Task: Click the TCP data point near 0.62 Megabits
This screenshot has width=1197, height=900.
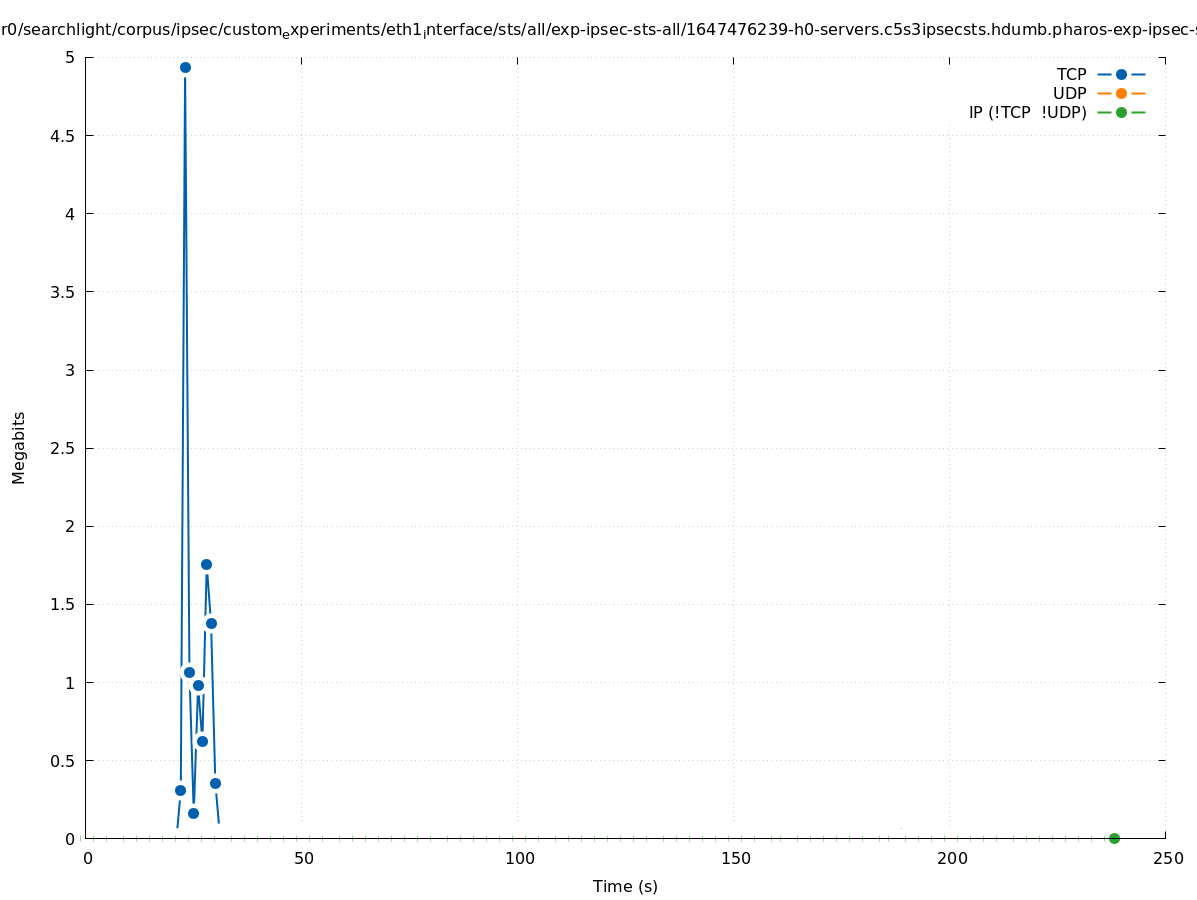Action: click(x=202, y=741)
